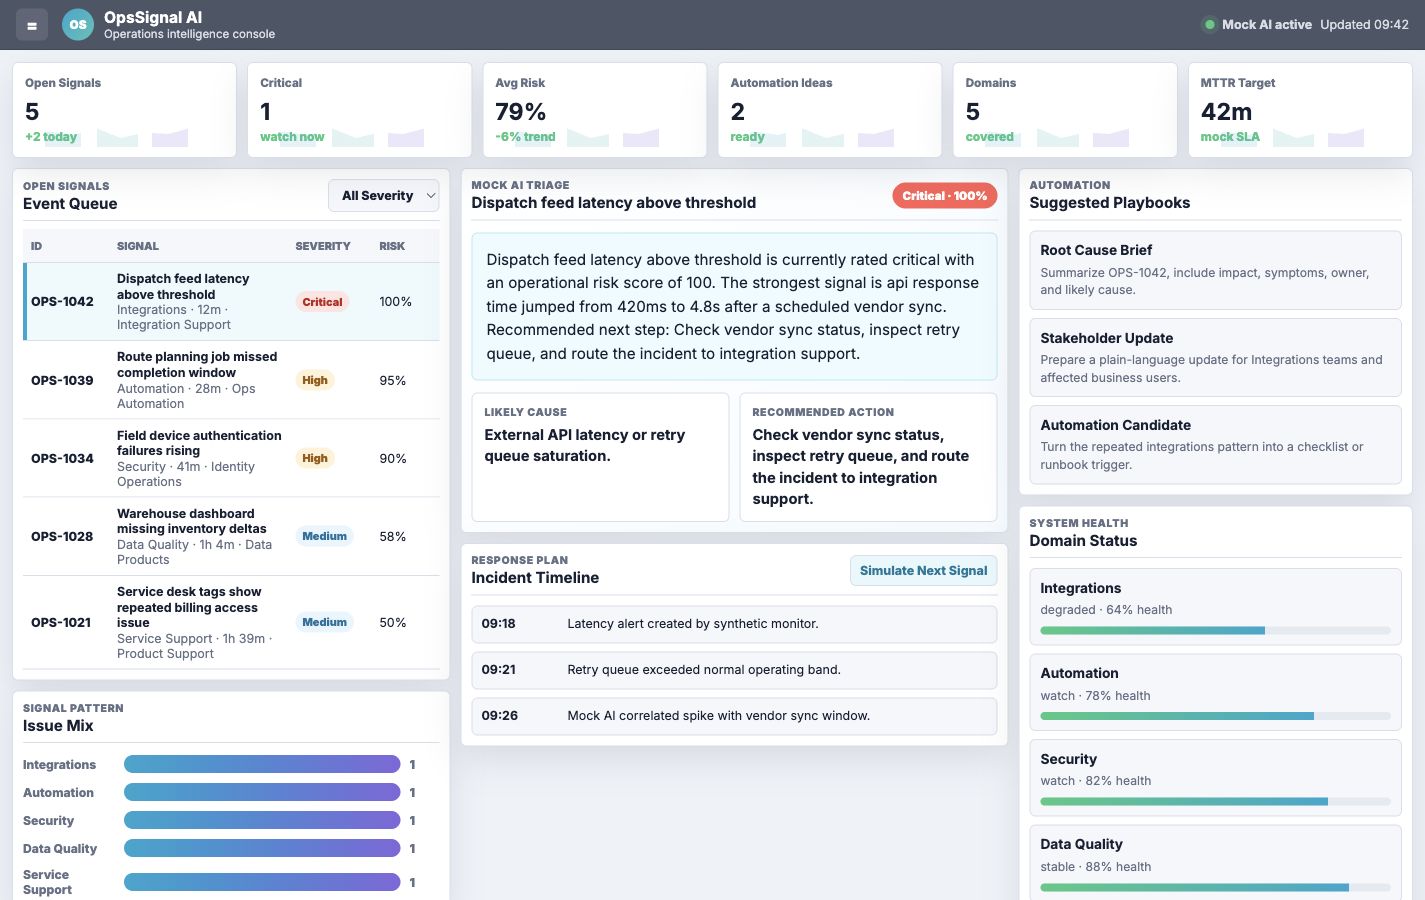Click Security bar in Issue Mix

262,820
